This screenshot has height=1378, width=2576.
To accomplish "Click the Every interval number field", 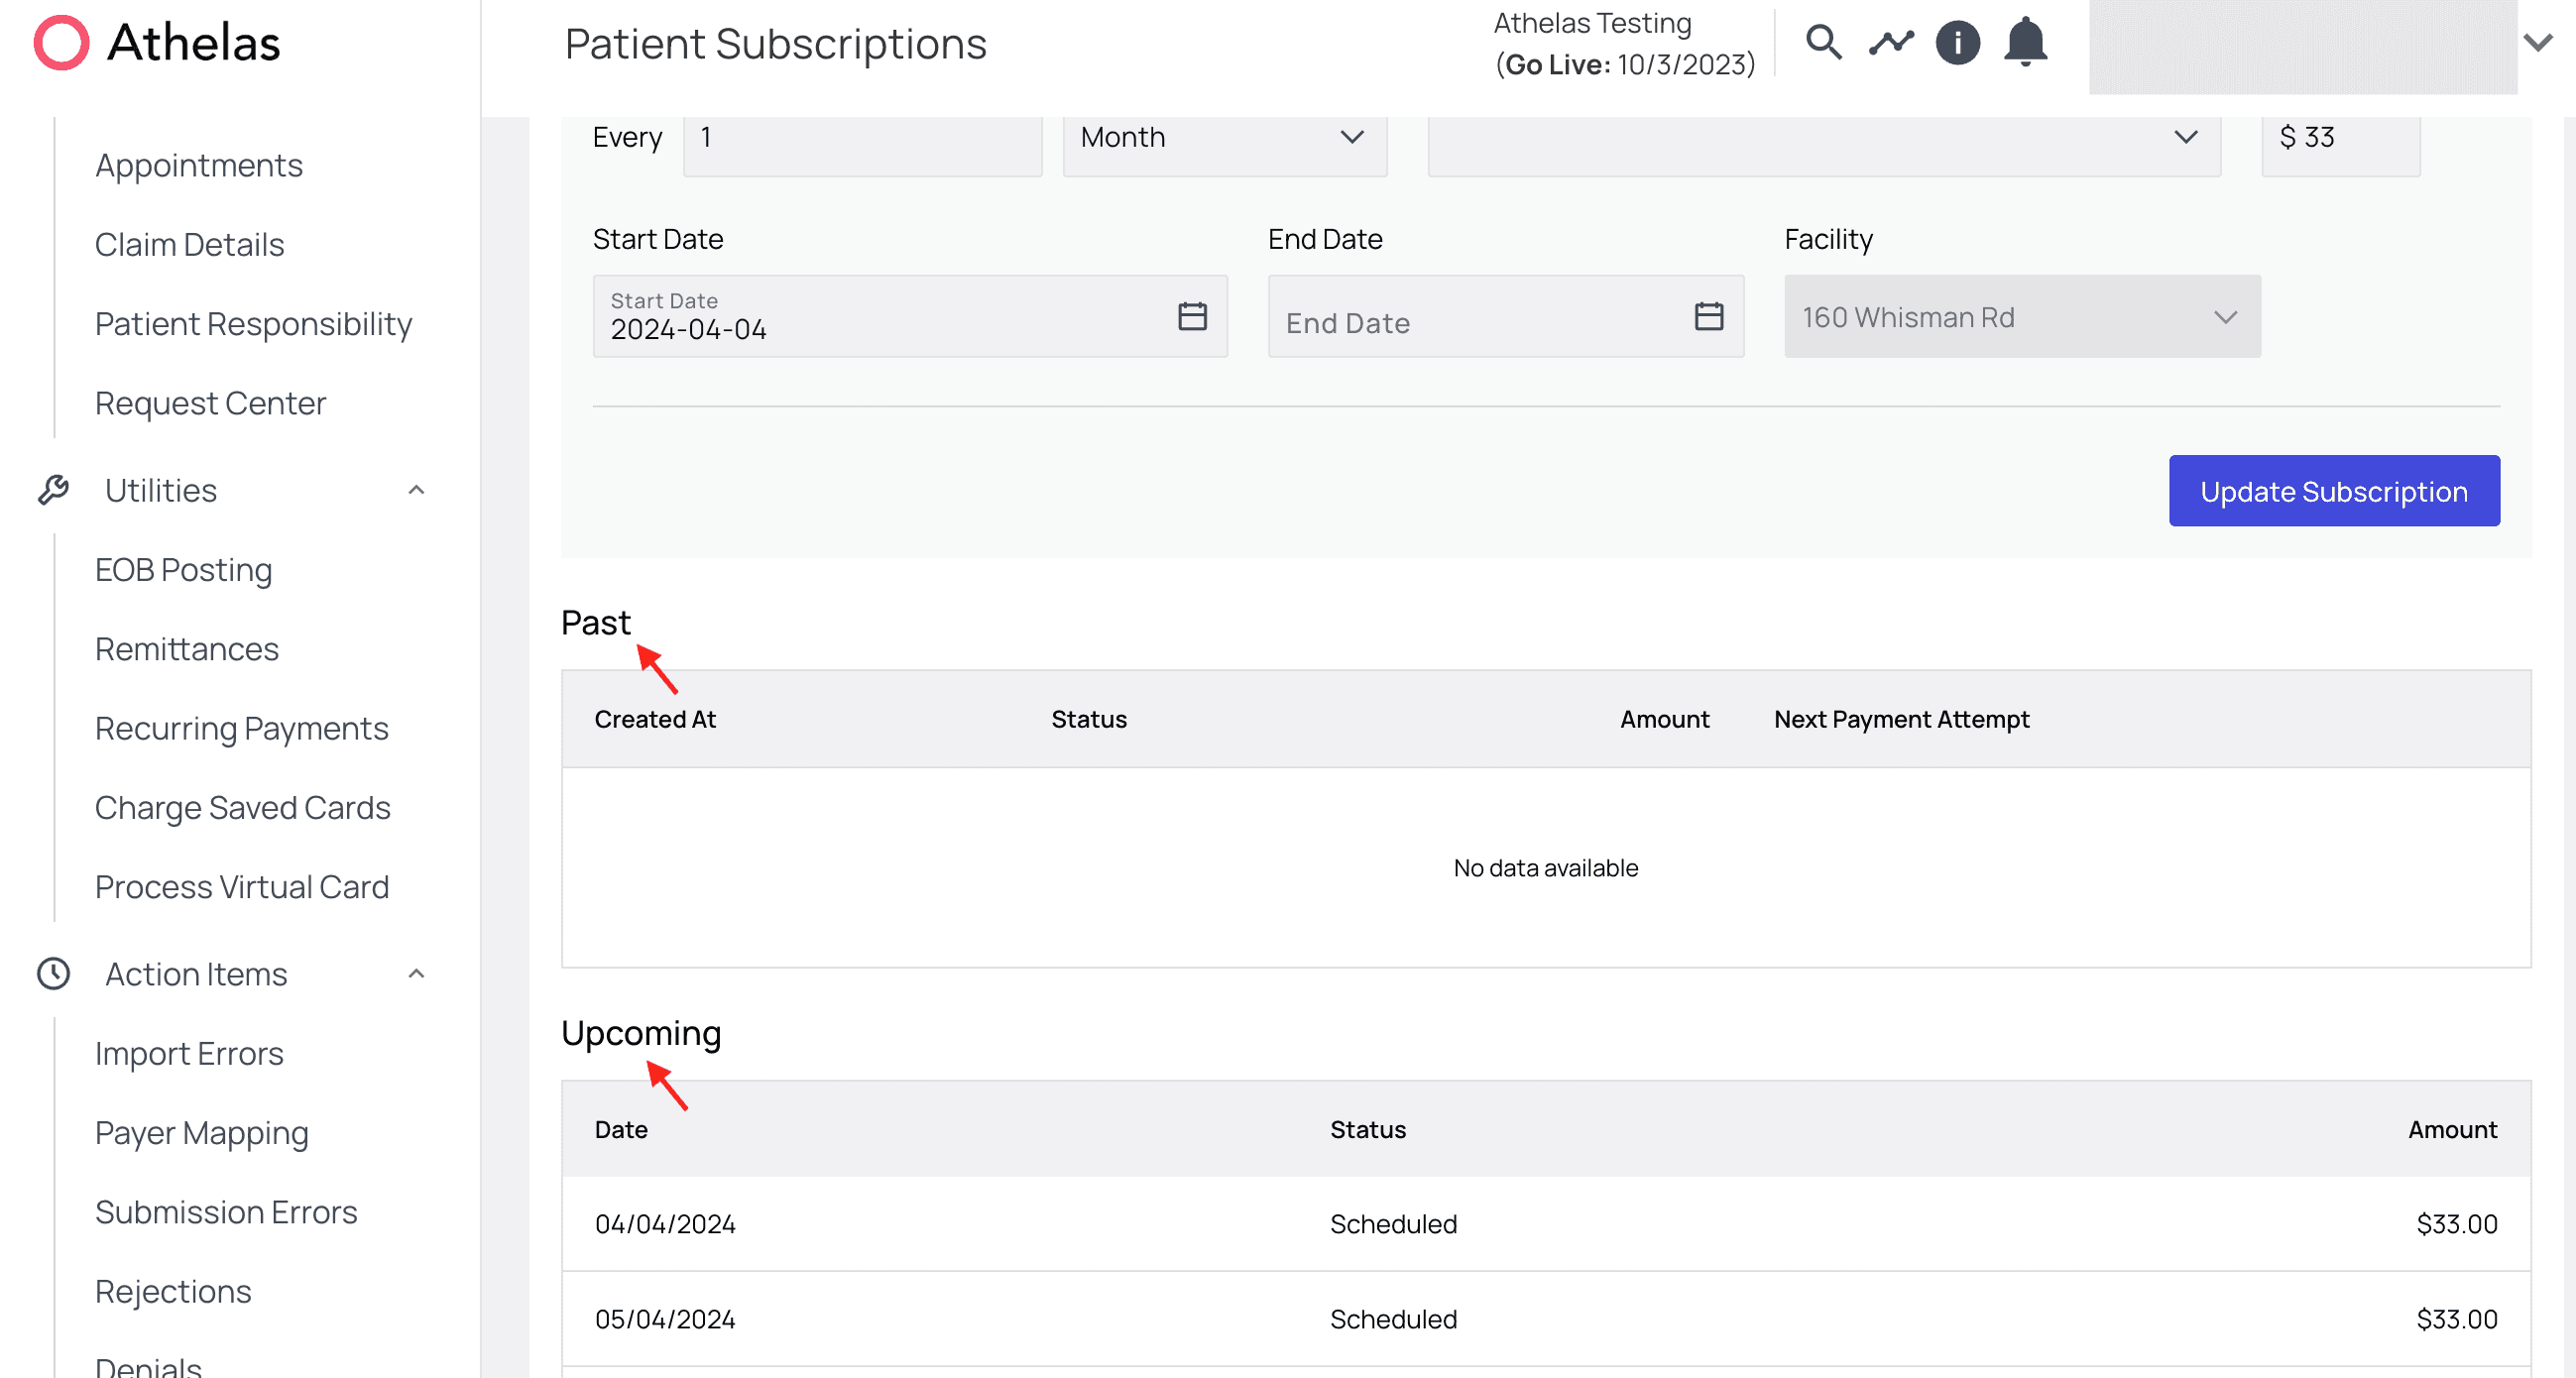I will coord(862,138).
